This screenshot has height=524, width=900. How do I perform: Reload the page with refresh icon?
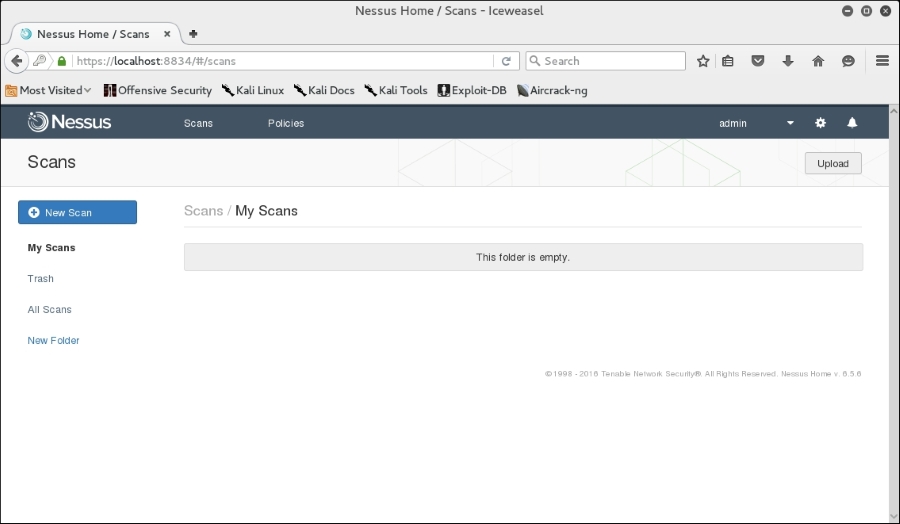tap(506, 61)
